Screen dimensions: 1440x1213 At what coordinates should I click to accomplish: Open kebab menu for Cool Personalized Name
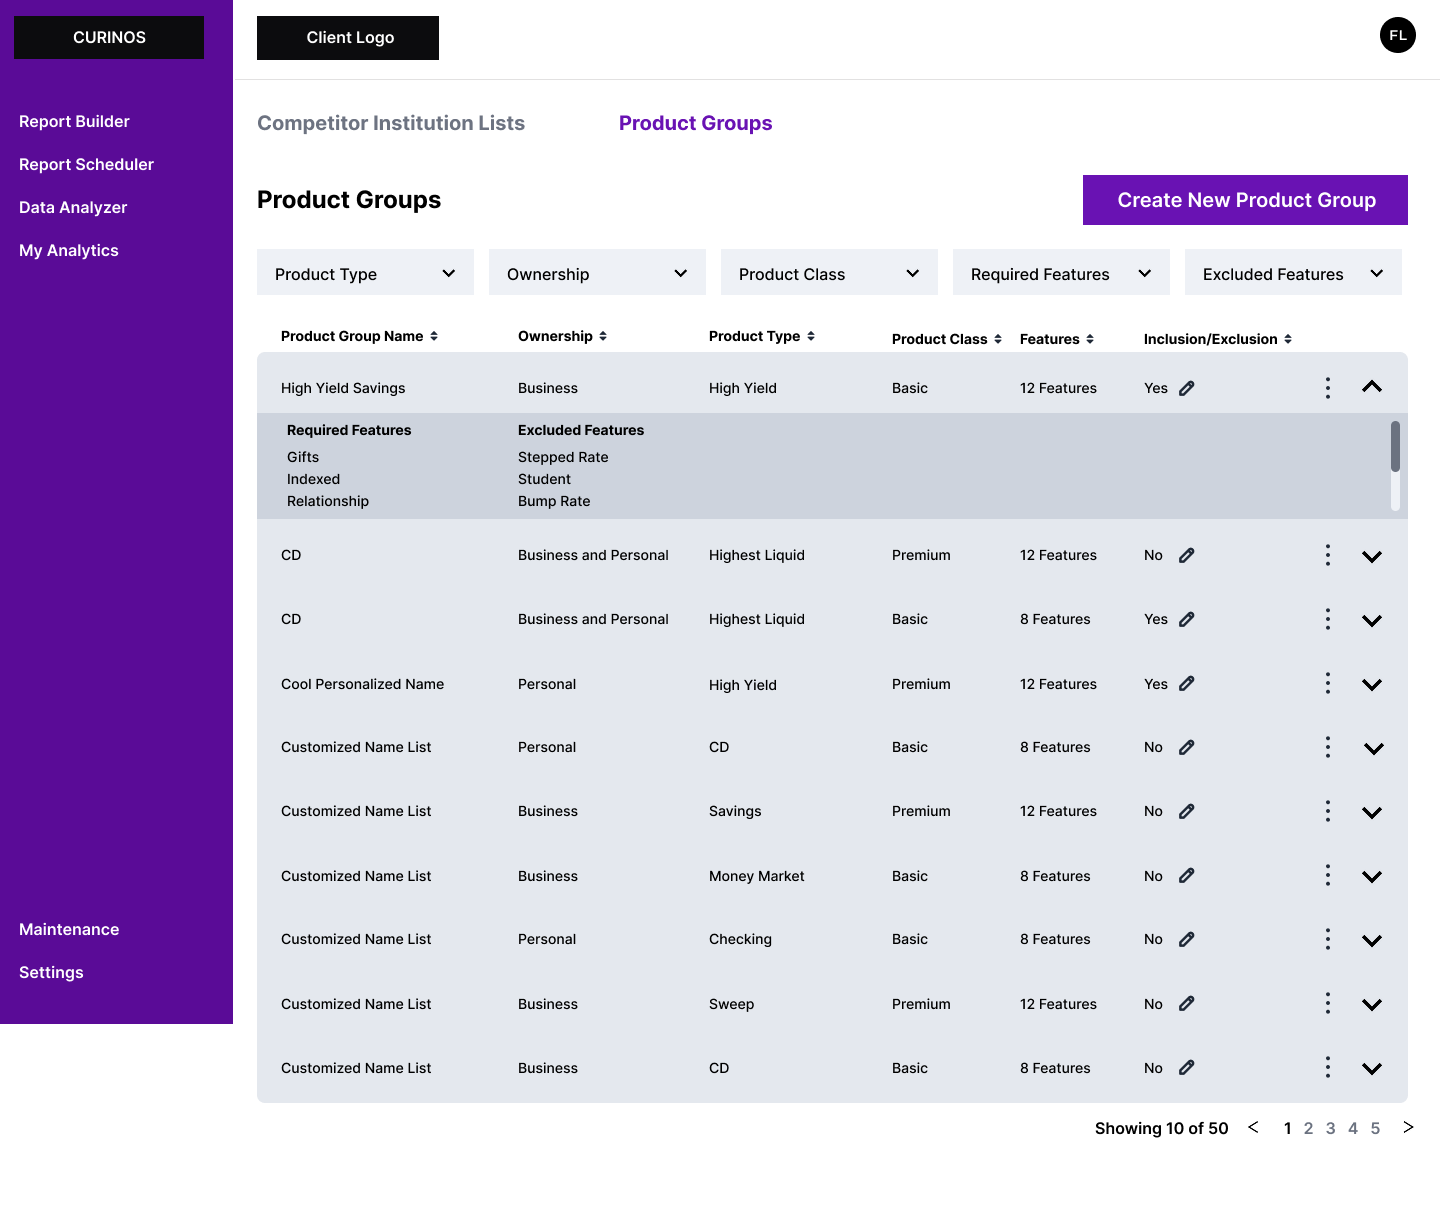tap(1328, 683)
